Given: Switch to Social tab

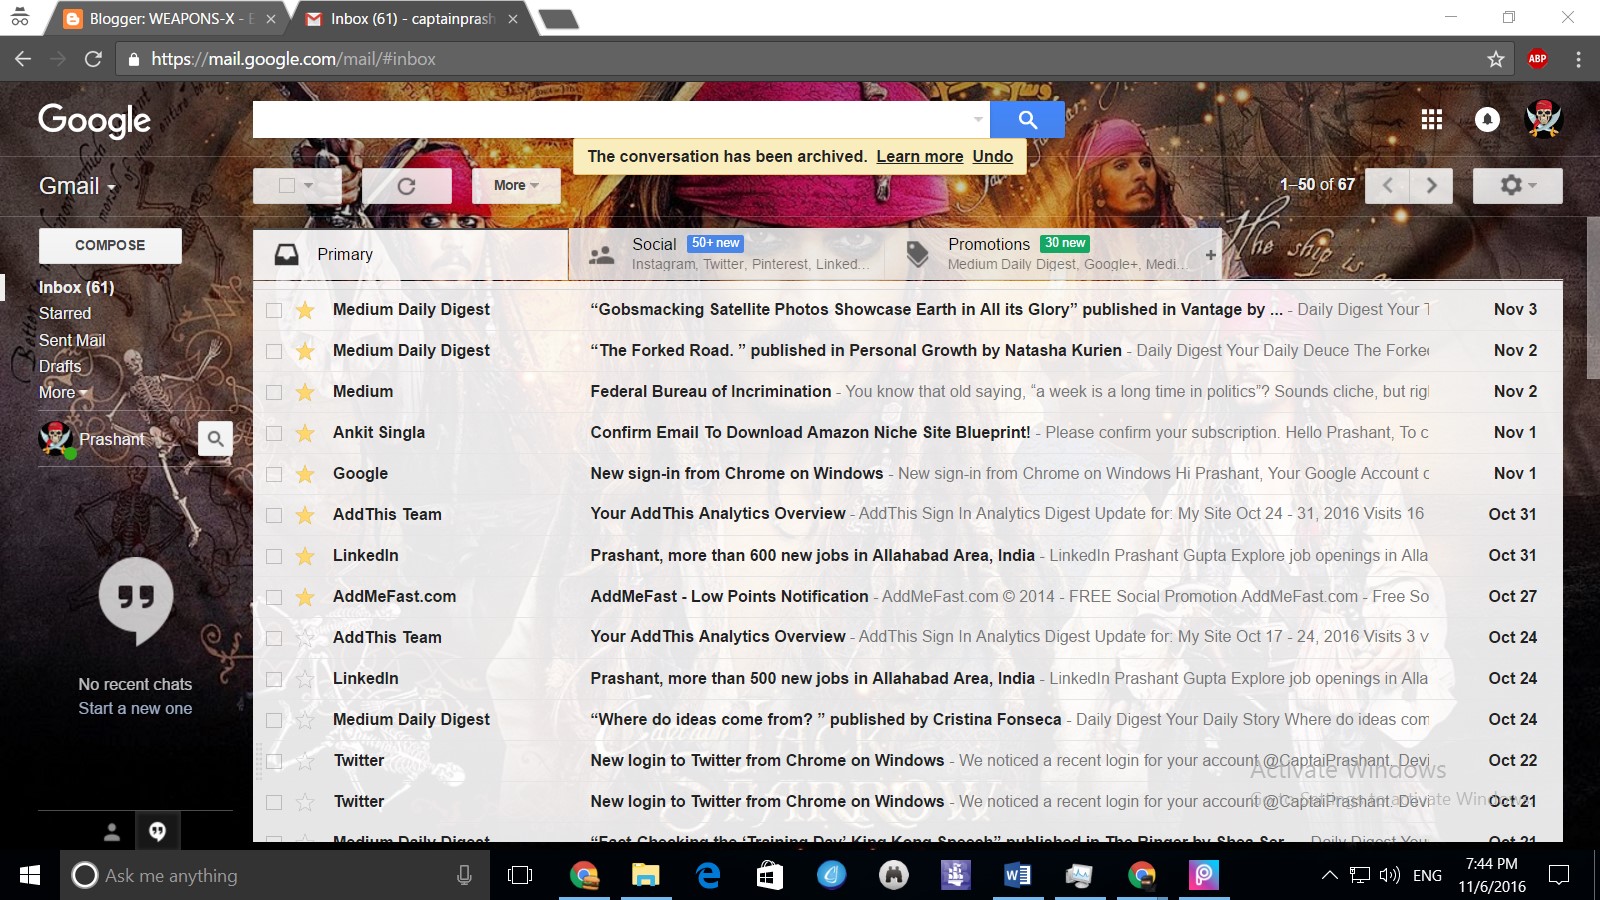Looking at the screenshot, I should (727, 255).
